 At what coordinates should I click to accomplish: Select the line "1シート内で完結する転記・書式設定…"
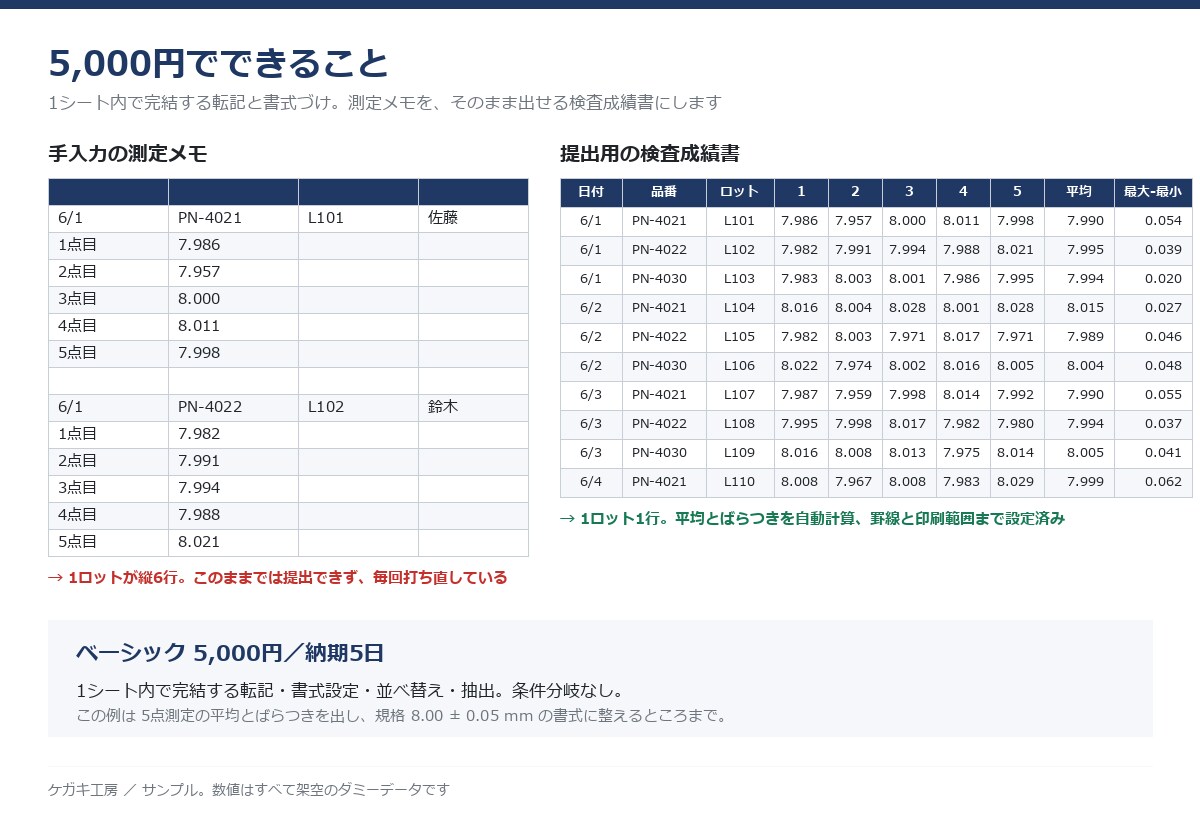coord(351,691)
